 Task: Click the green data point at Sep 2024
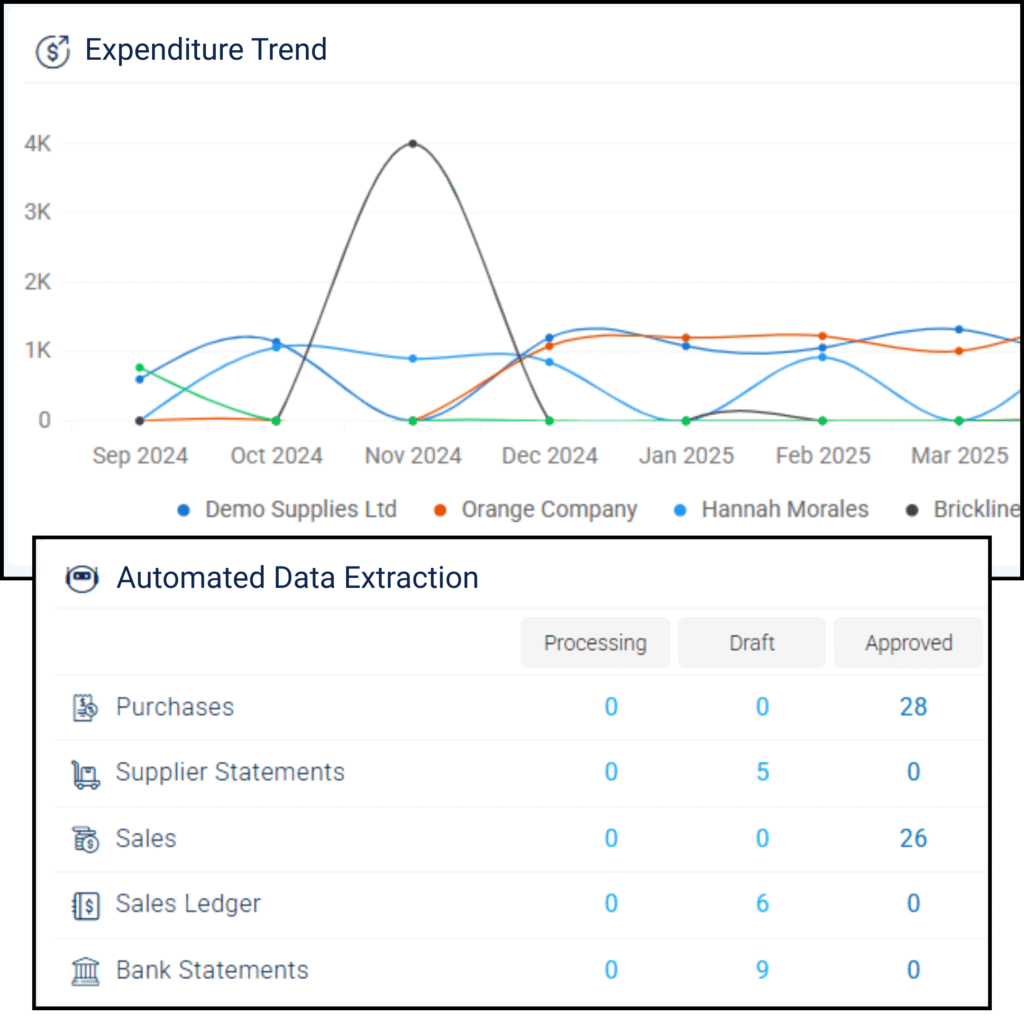coord(140,368)
